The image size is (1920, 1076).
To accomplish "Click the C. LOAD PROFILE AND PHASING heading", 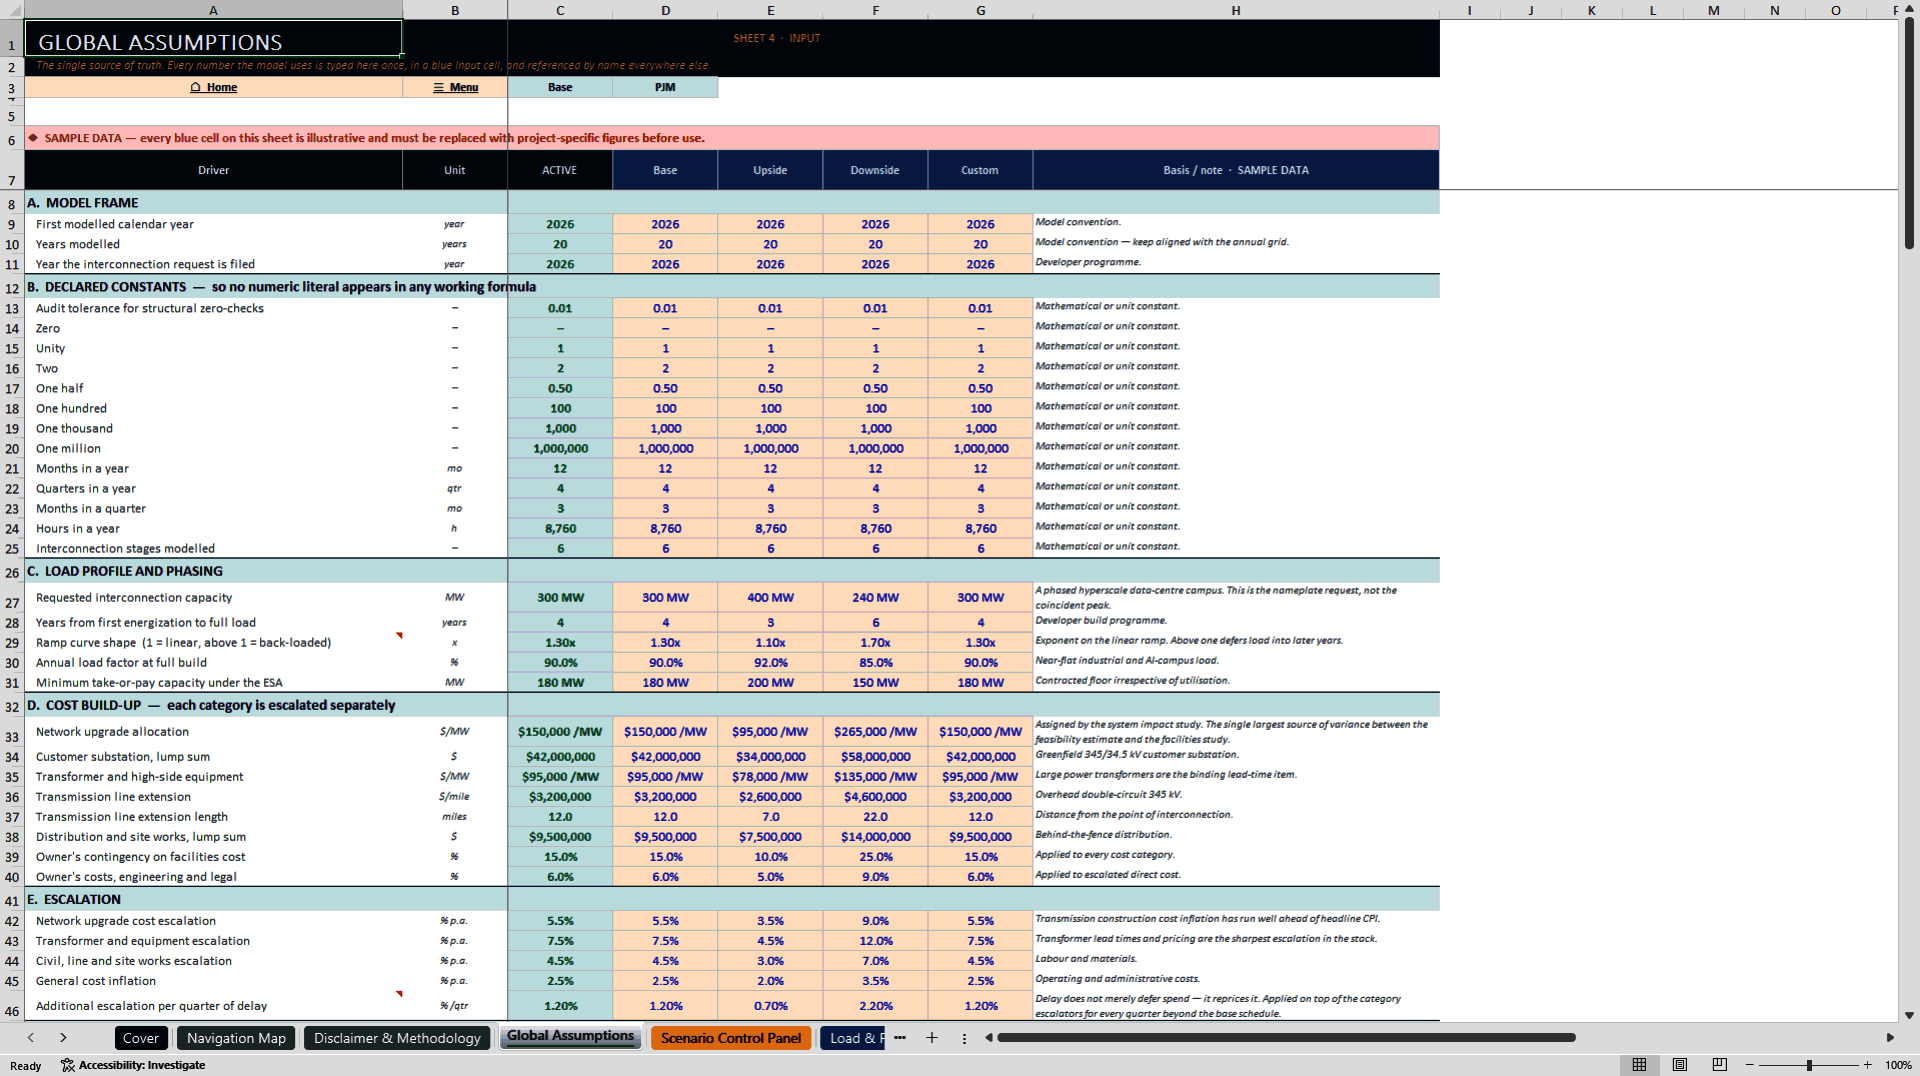I will (x=125, y=571).
